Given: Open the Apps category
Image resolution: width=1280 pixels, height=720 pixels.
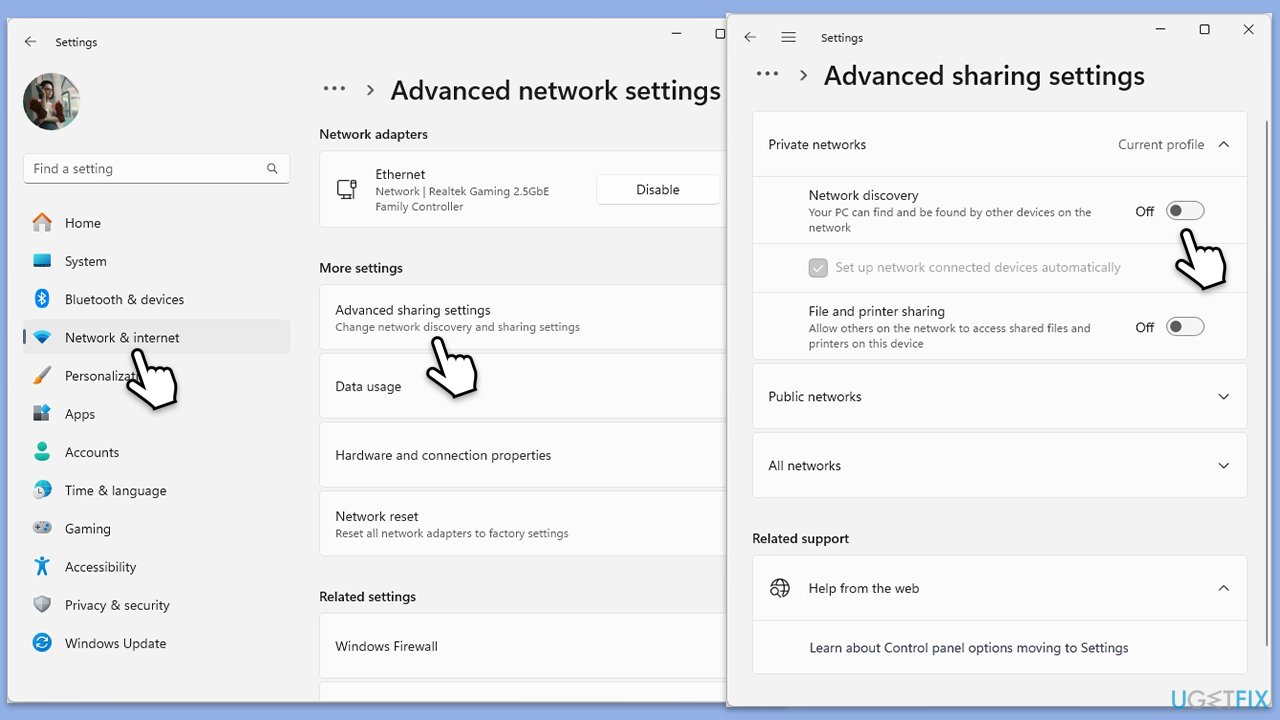Looking at the screenshot, I should click(156, 414).
